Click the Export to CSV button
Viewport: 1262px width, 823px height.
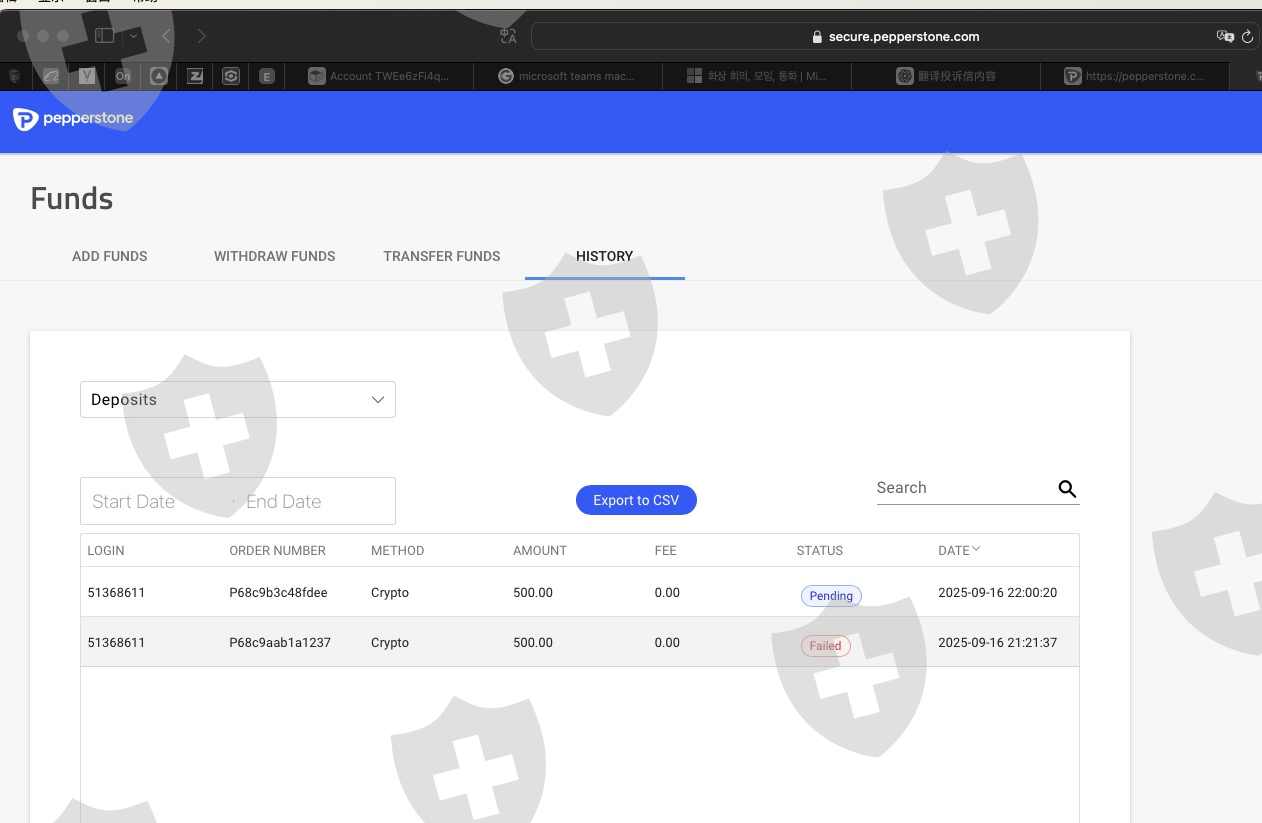point(636,500)
